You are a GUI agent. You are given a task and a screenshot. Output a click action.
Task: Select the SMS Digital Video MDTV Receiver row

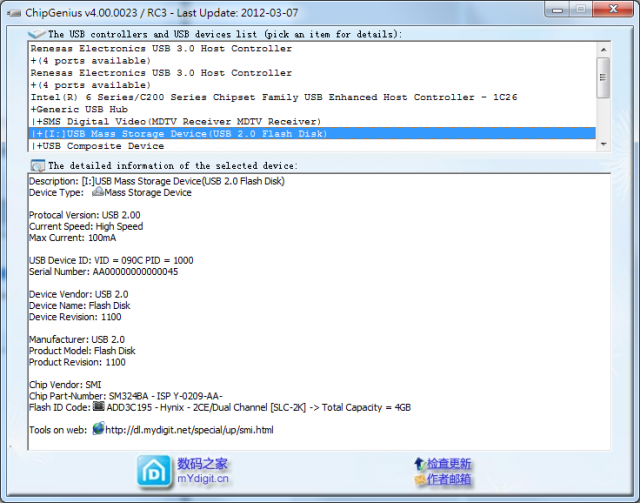pos(312,122)
